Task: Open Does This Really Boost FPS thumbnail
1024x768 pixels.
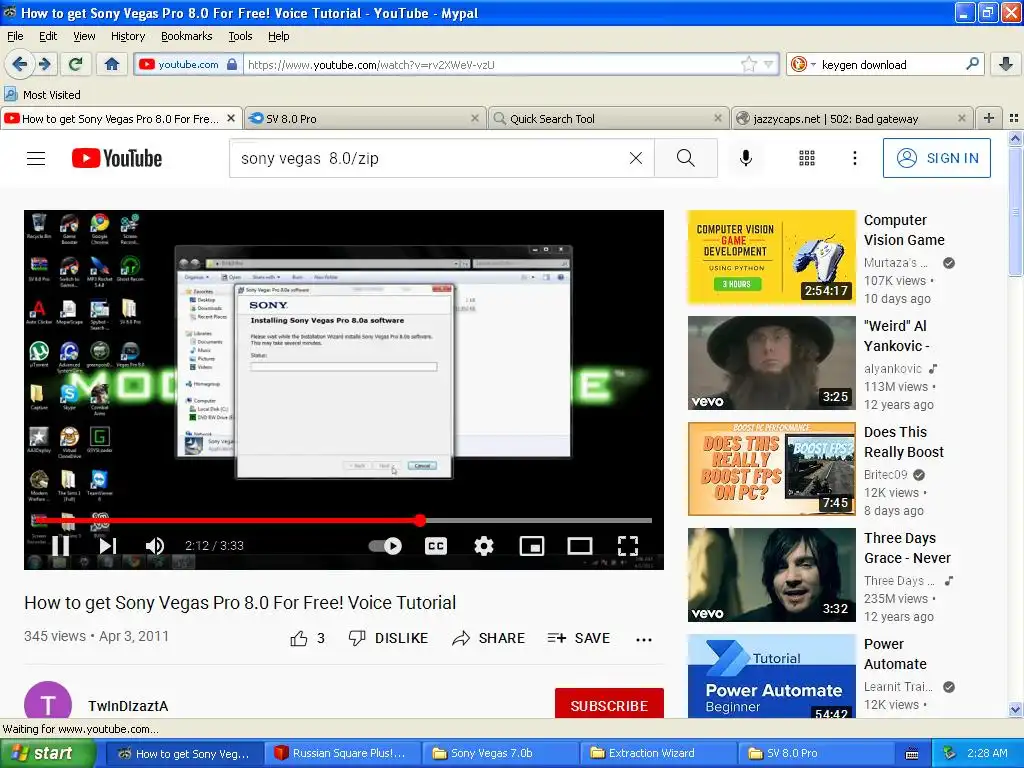Action: (771, 469)
